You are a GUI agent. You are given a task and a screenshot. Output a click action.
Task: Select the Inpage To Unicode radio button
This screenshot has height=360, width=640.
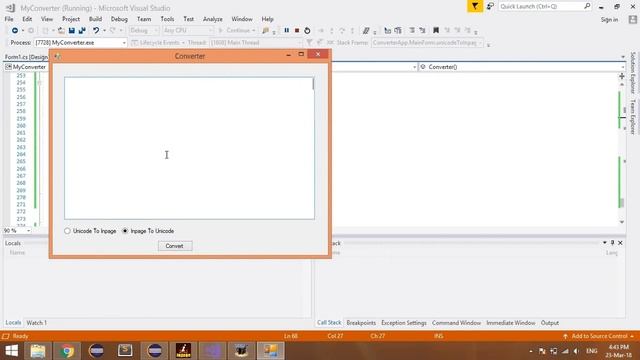click(x=125, y=231)
